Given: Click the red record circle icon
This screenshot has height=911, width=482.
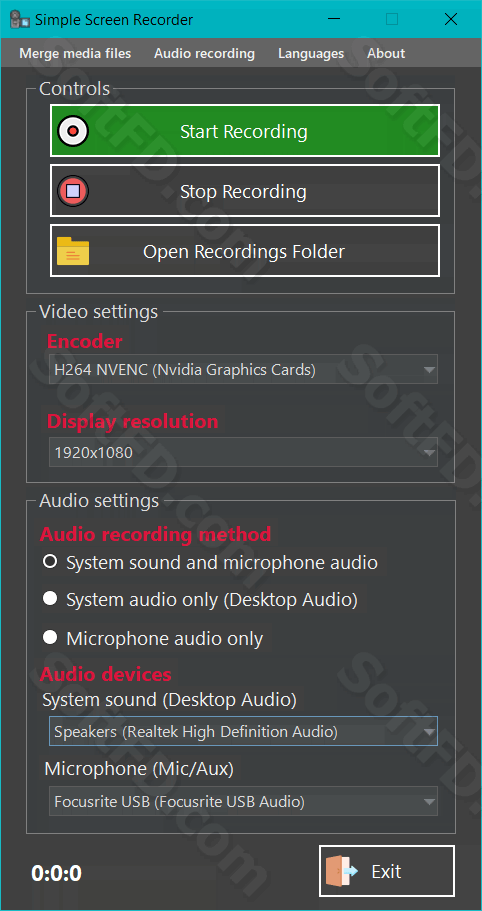Looking at the screenshot, I should pyautogui.click(x=73, y=131).
